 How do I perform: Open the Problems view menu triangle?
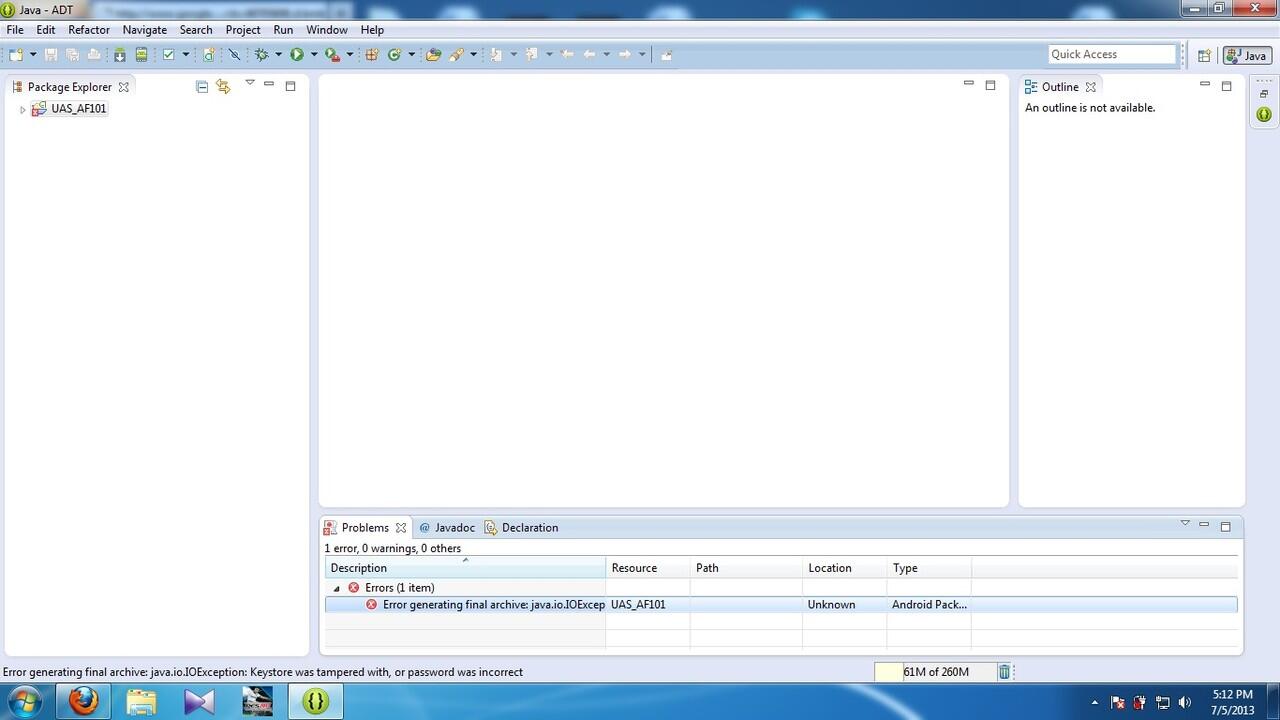1185,523
